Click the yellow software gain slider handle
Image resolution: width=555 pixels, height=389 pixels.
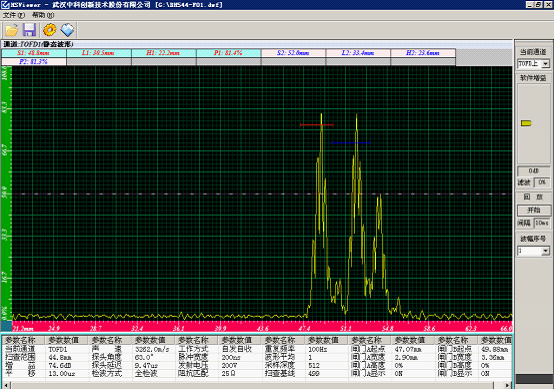(x=526, y=123)
